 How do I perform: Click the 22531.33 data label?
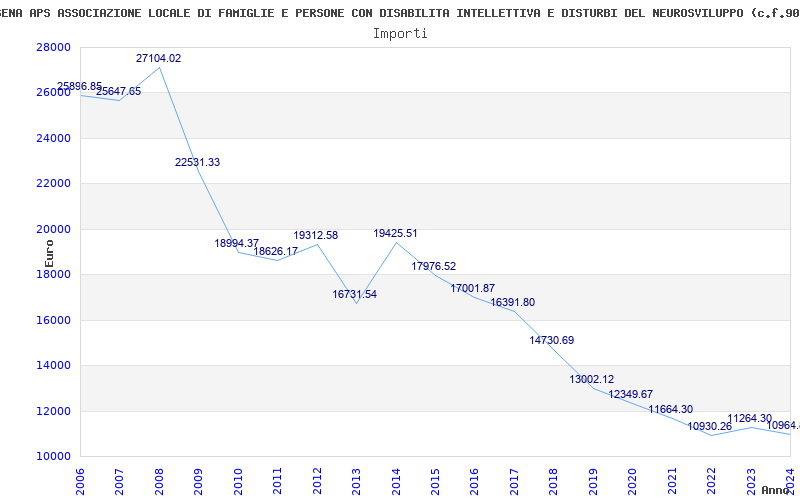pos(197,162)
